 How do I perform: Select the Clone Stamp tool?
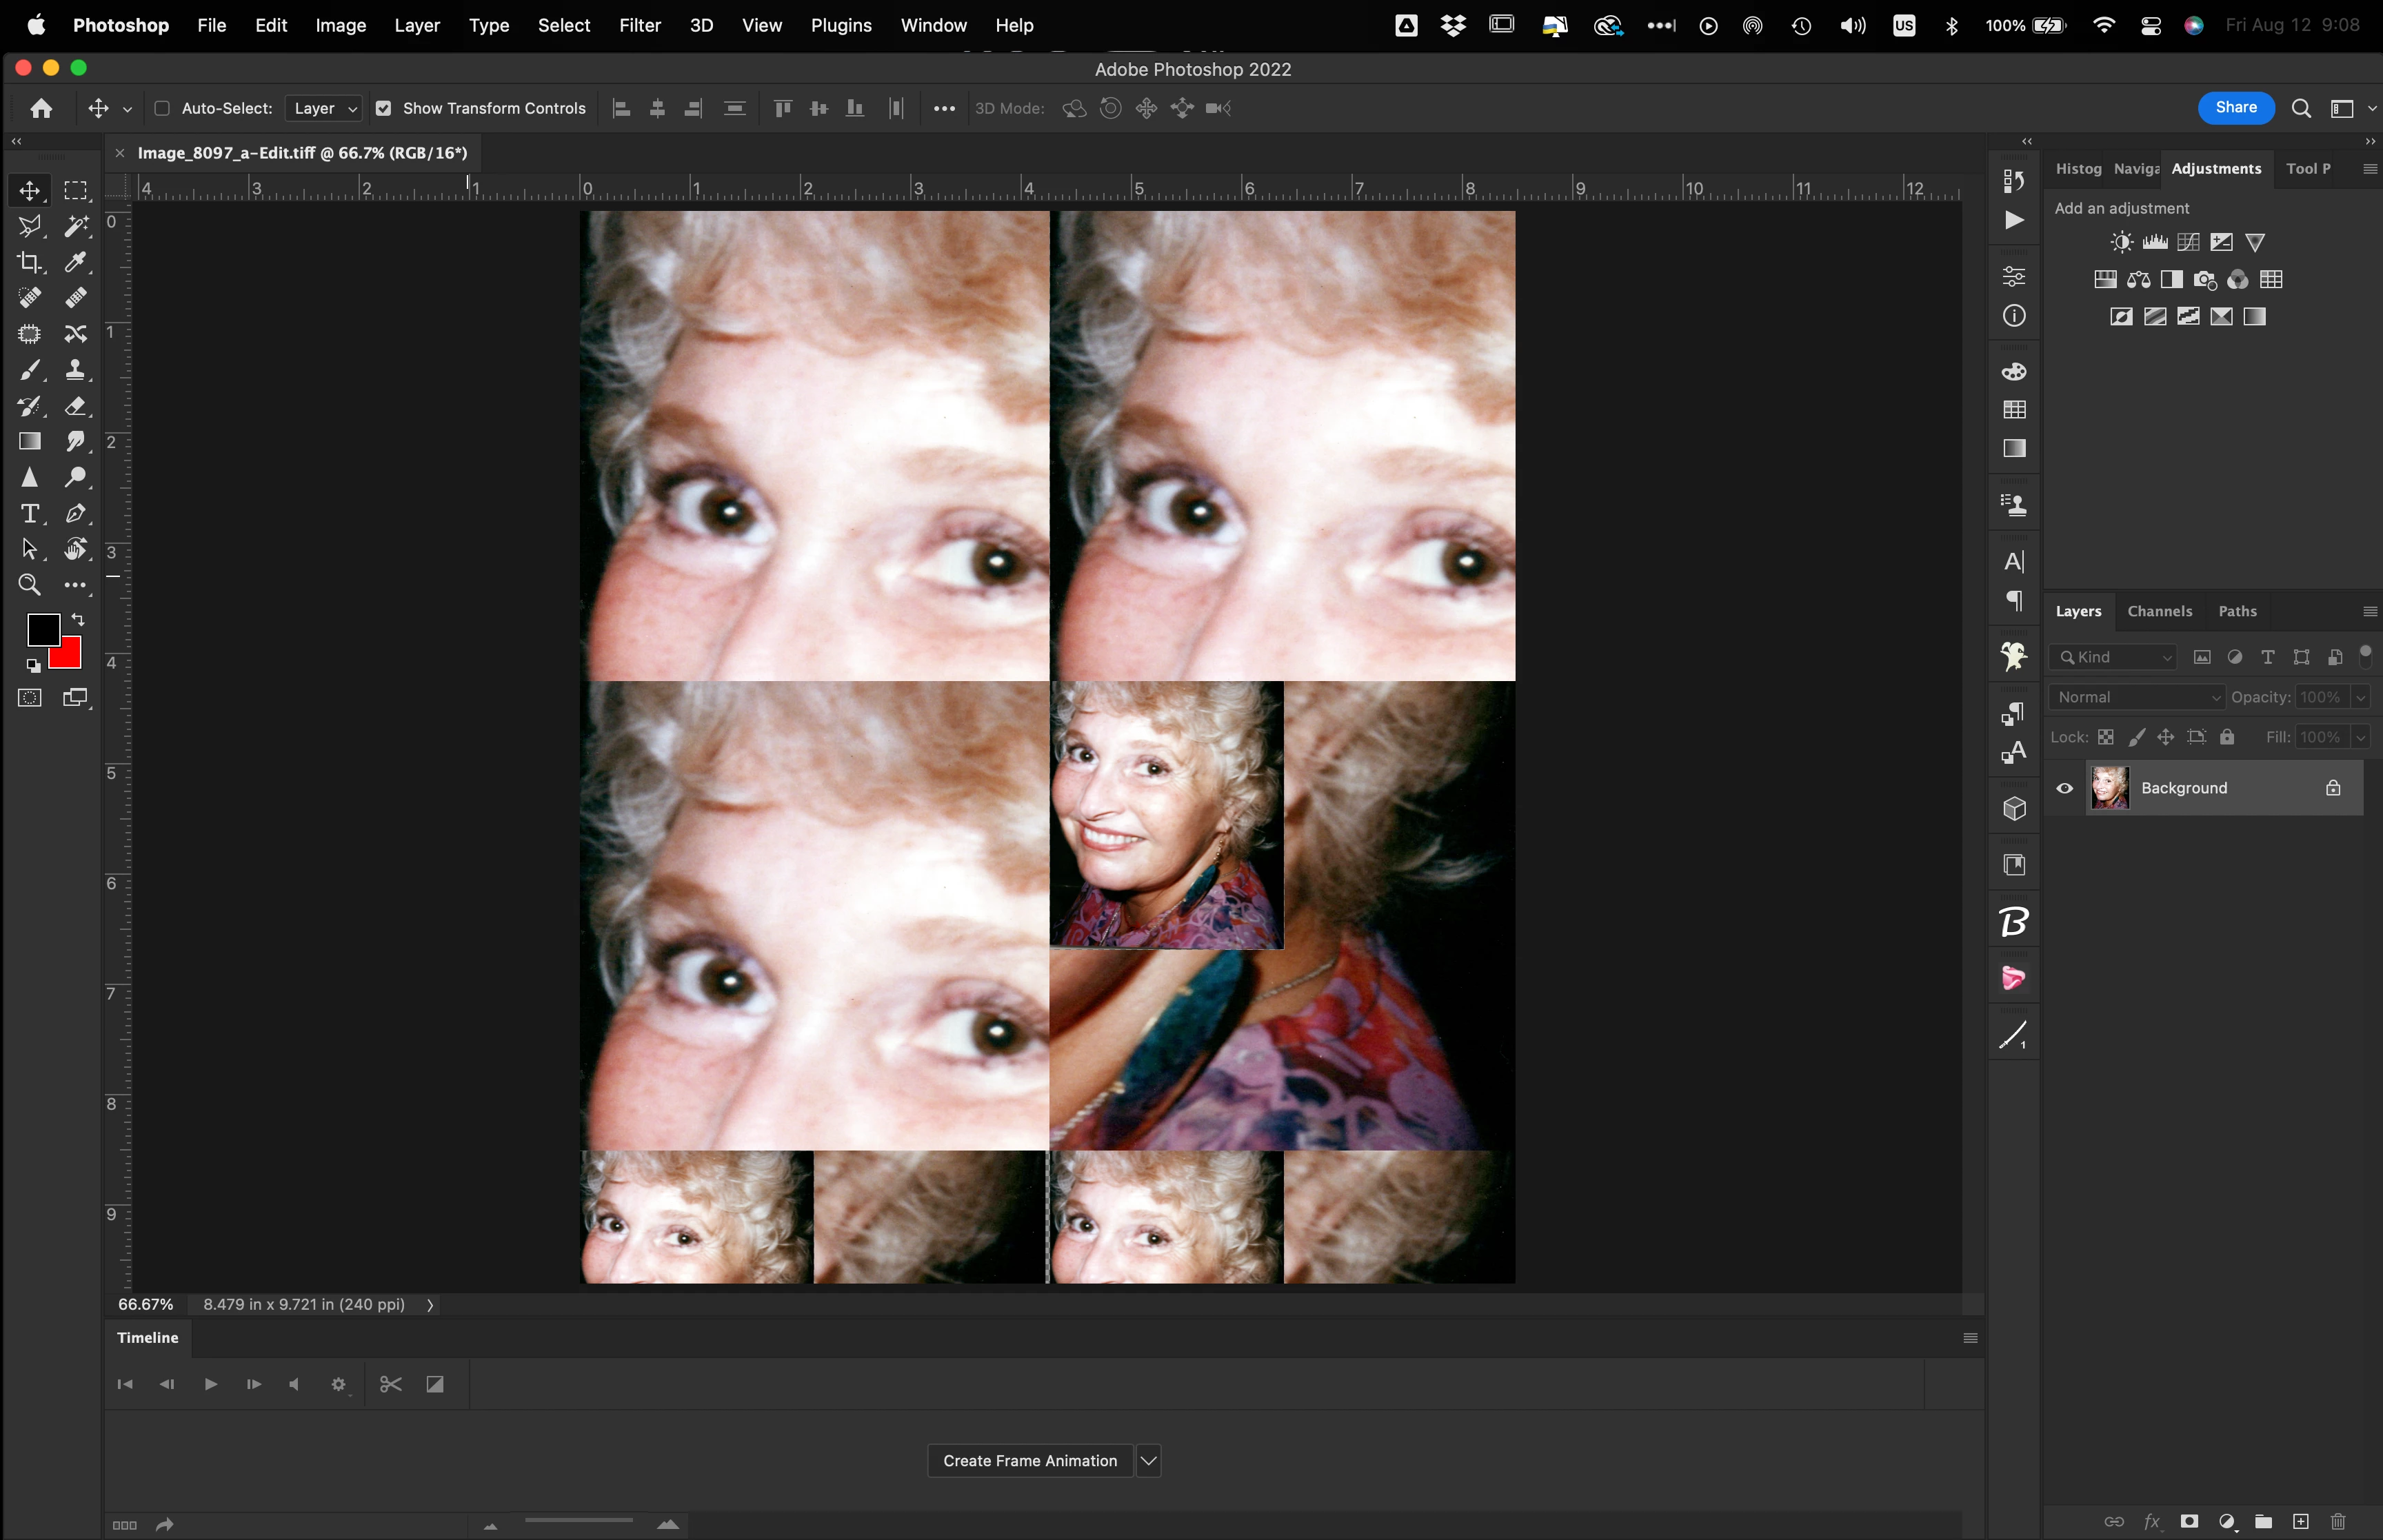(75, 370)
